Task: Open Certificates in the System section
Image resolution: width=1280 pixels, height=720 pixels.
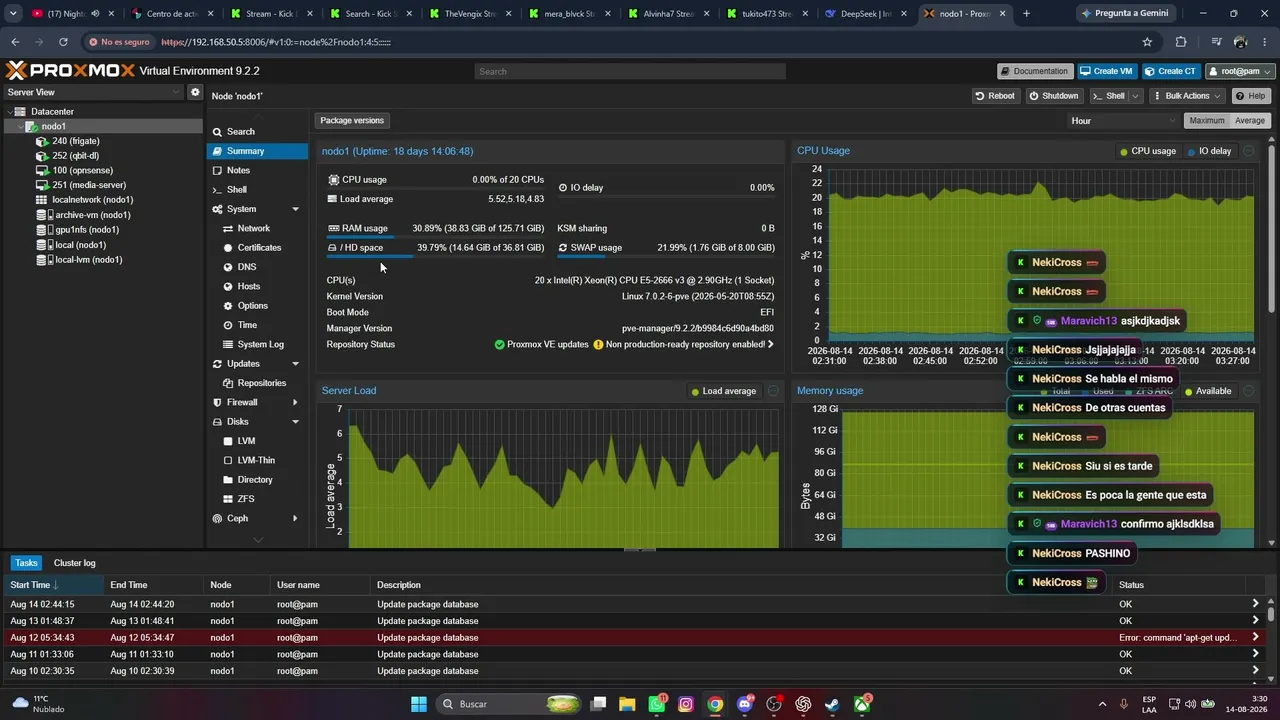Action: pyautogui.click(x=259, y=248)
